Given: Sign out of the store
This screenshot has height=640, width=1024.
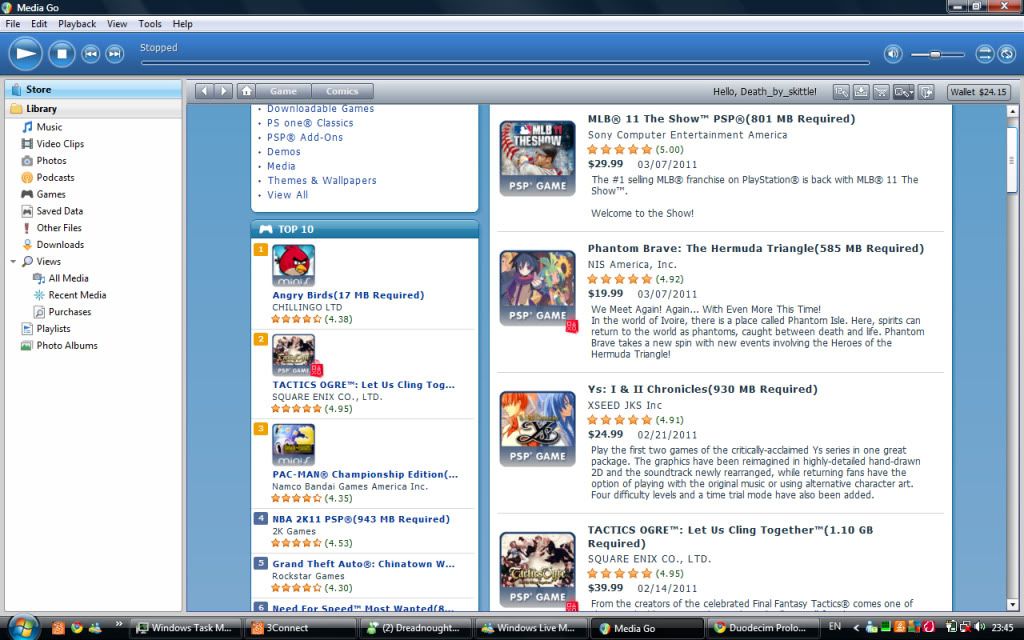Looking at the screenshot, I should click(x=927, y=92).
